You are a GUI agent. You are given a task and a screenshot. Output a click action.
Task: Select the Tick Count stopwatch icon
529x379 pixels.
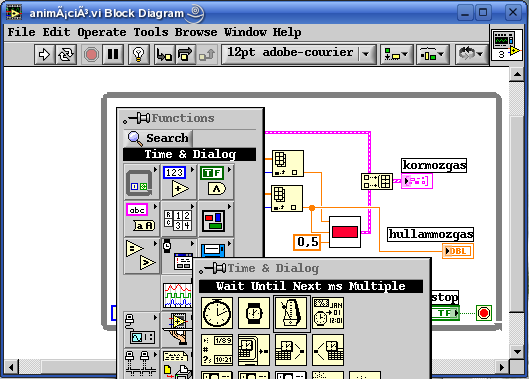(x=217, y=313)
